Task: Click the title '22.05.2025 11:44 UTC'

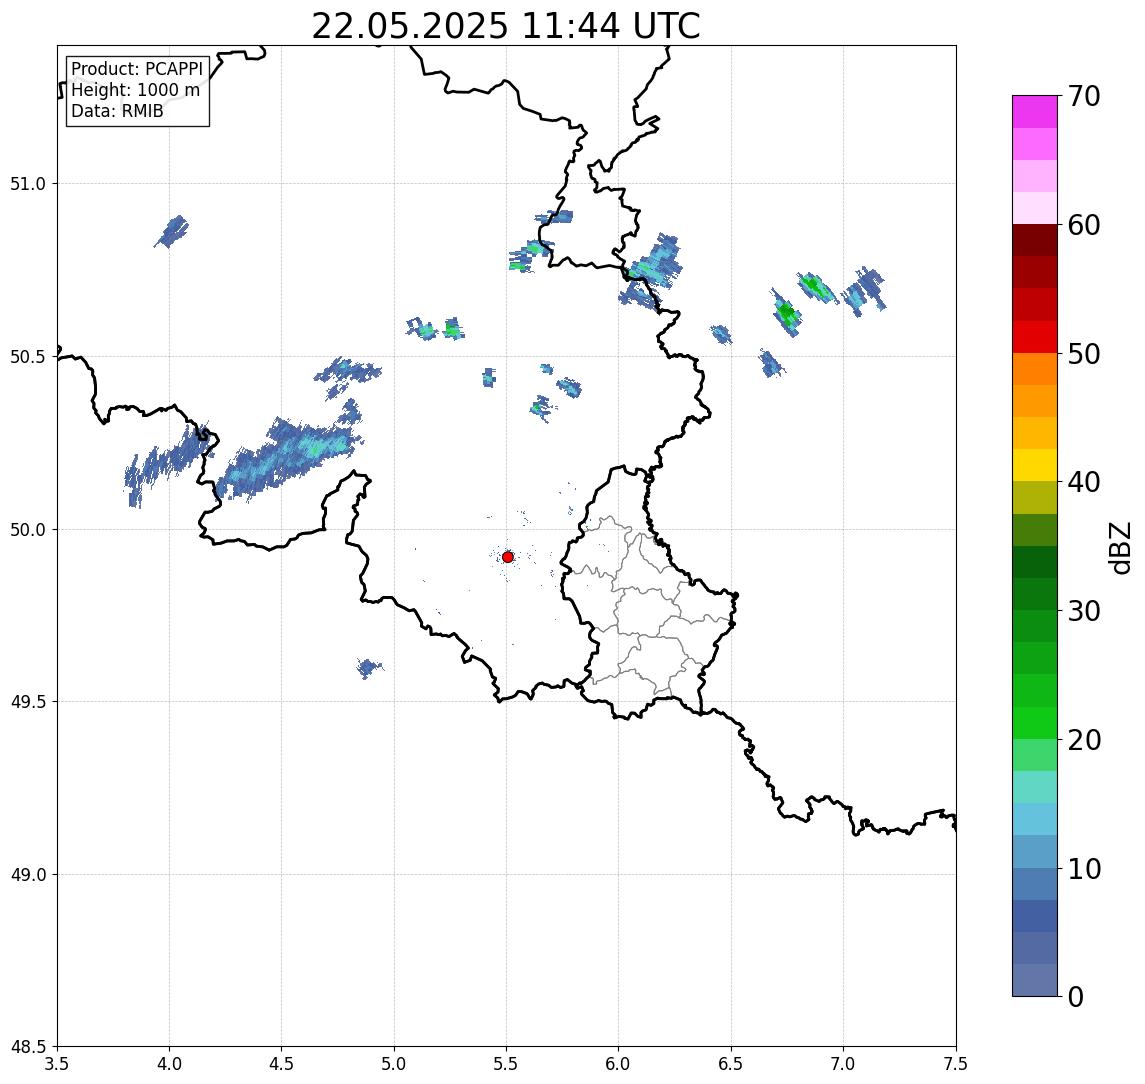Action: tap(506, 26)
